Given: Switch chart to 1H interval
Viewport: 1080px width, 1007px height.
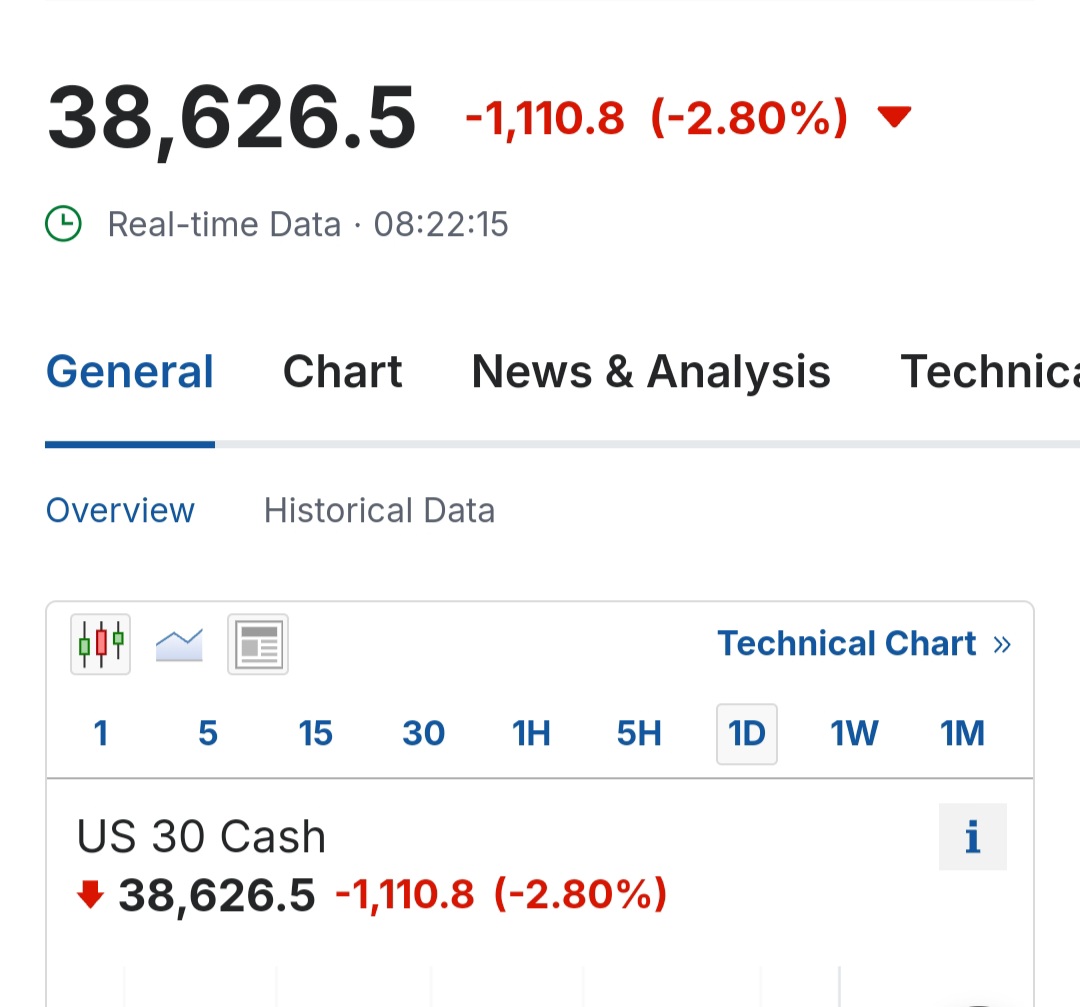Looking at the screenshot, I should coord(531,734).
